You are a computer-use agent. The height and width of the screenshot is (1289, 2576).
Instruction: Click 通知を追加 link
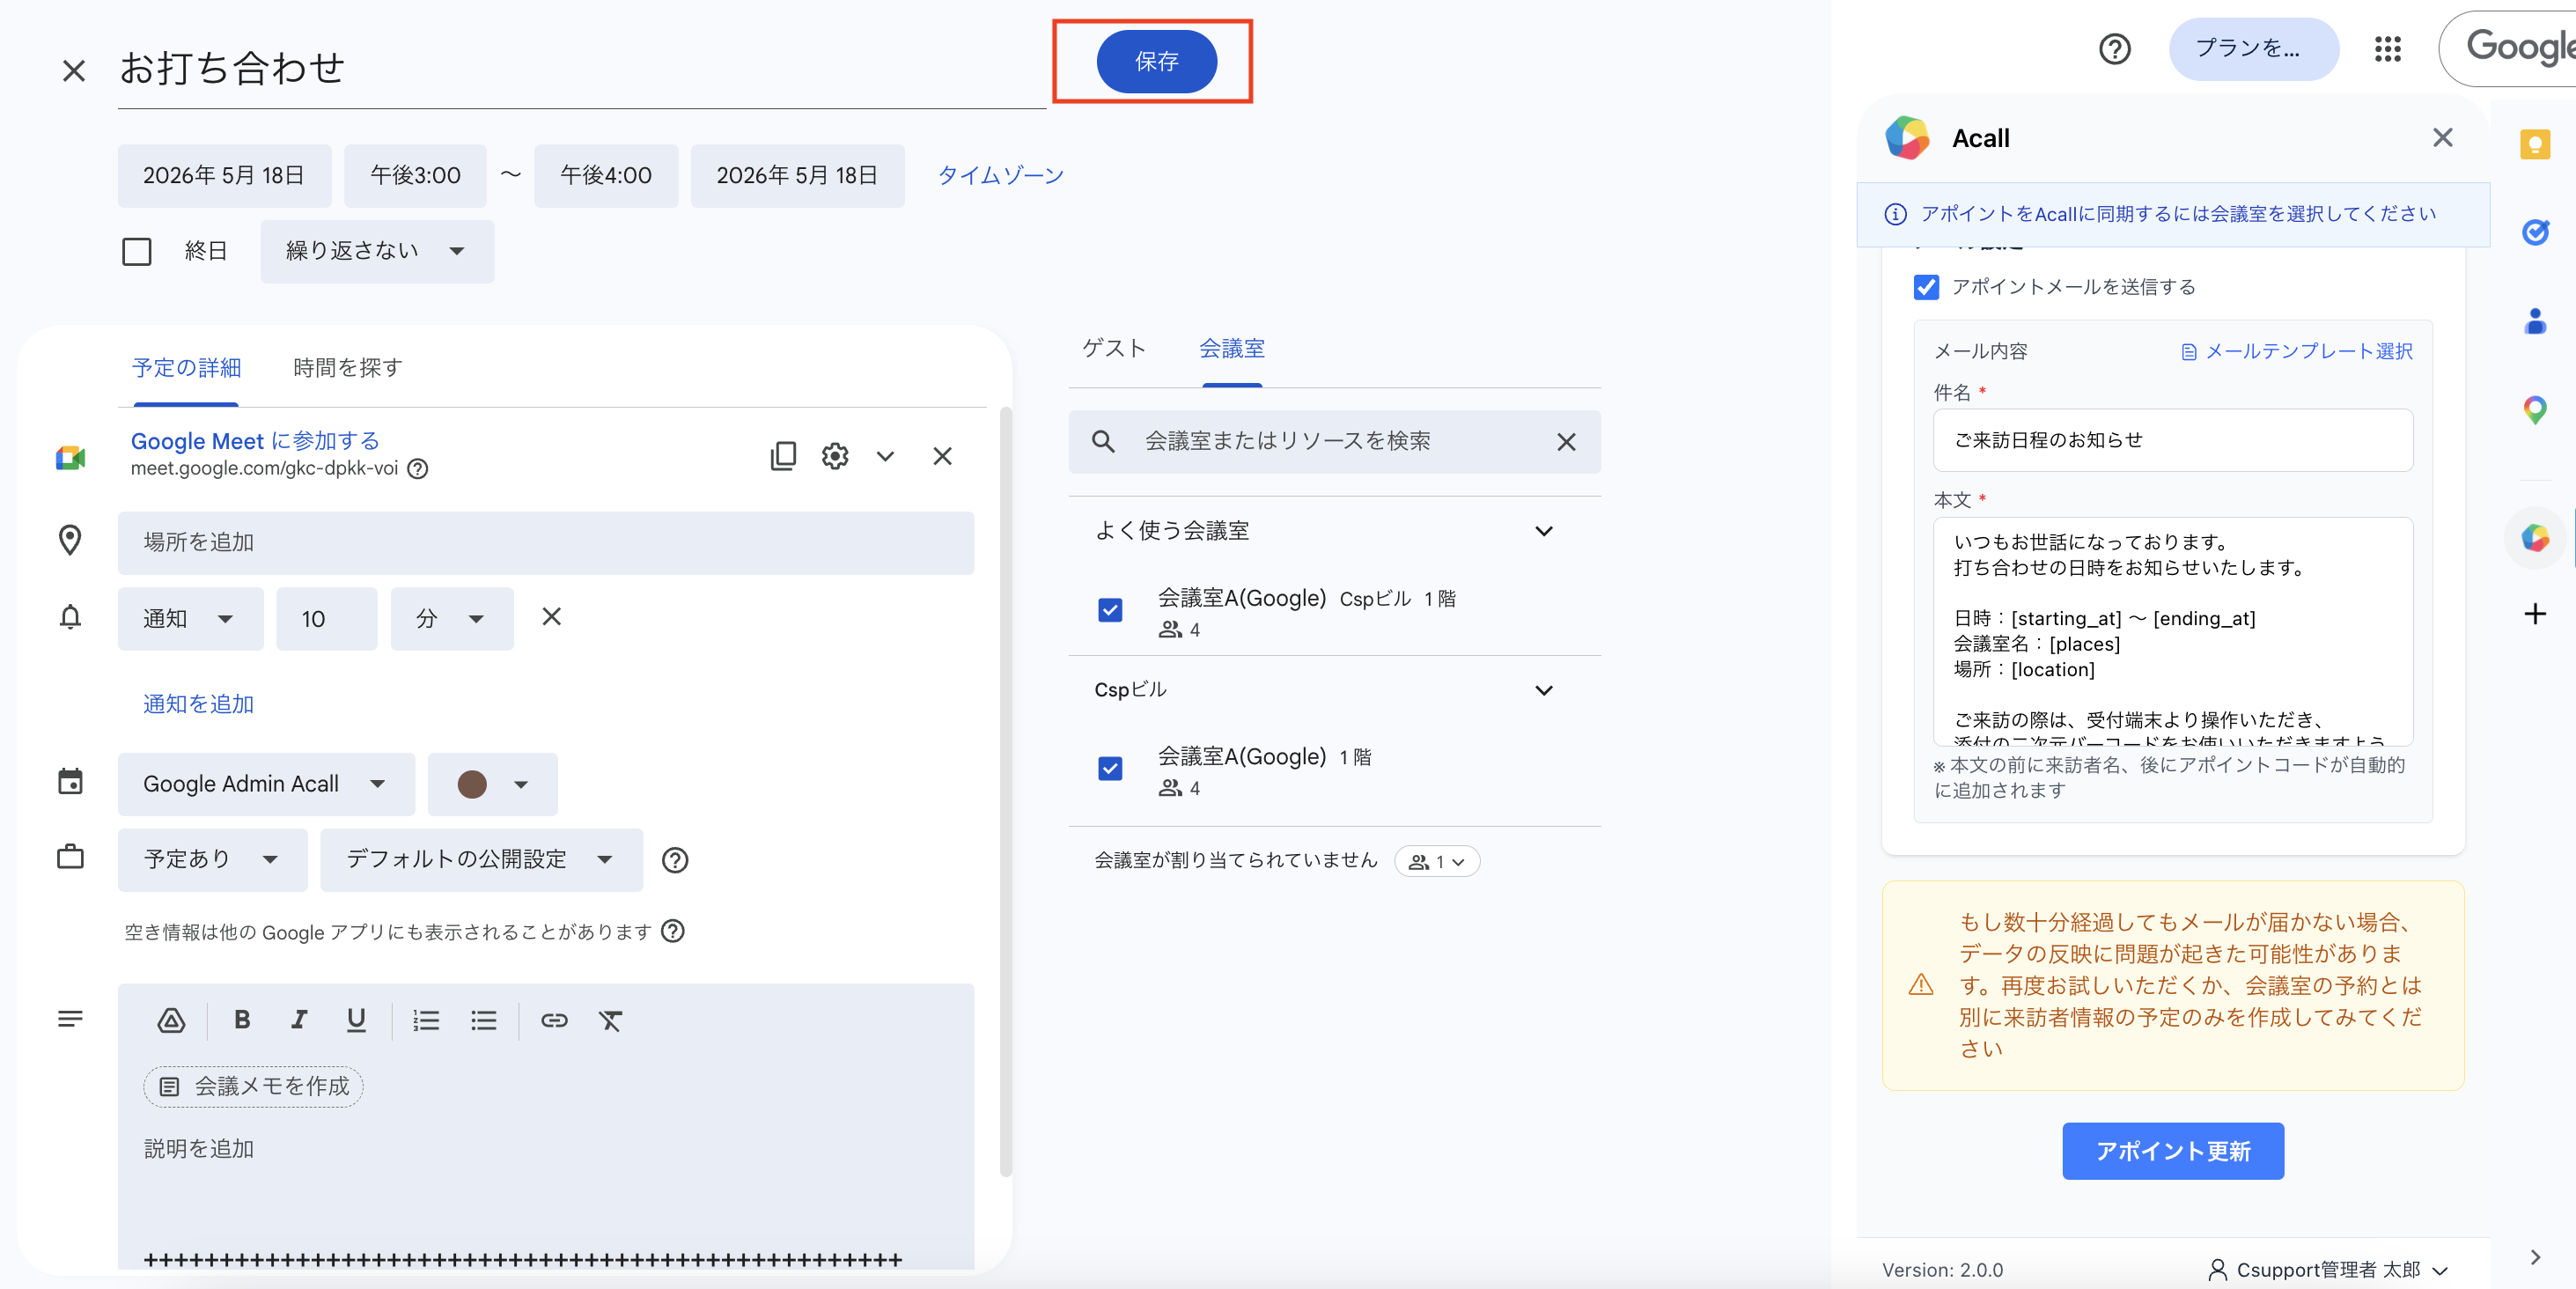[x=198, y=704]
